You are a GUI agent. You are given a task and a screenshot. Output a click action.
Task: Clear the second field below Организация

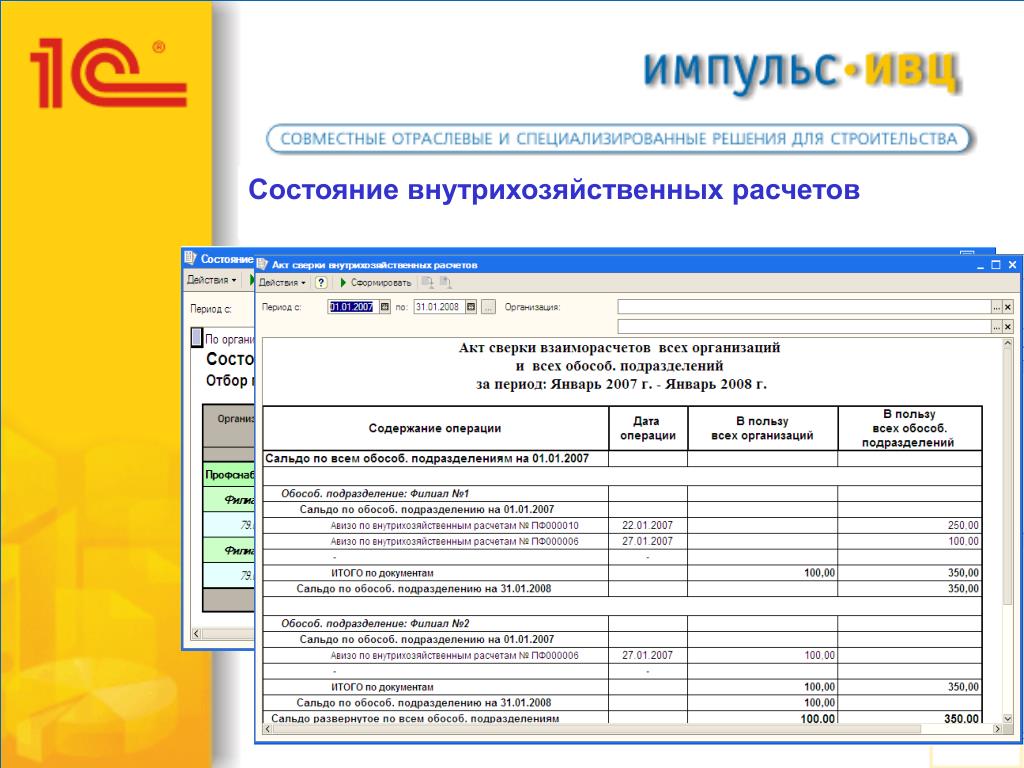[x=1008, y=327]
